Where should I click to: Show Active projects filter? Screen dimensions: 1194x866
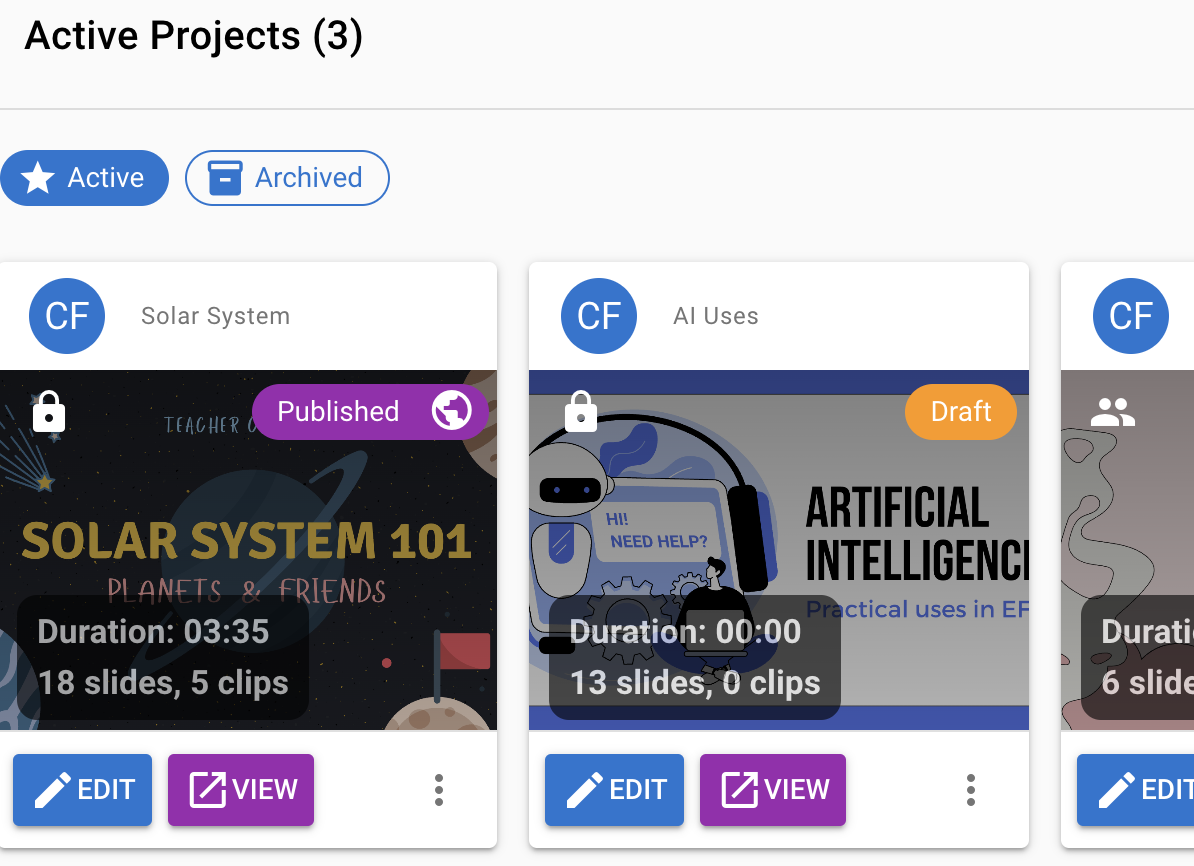[x=84, y=178]
